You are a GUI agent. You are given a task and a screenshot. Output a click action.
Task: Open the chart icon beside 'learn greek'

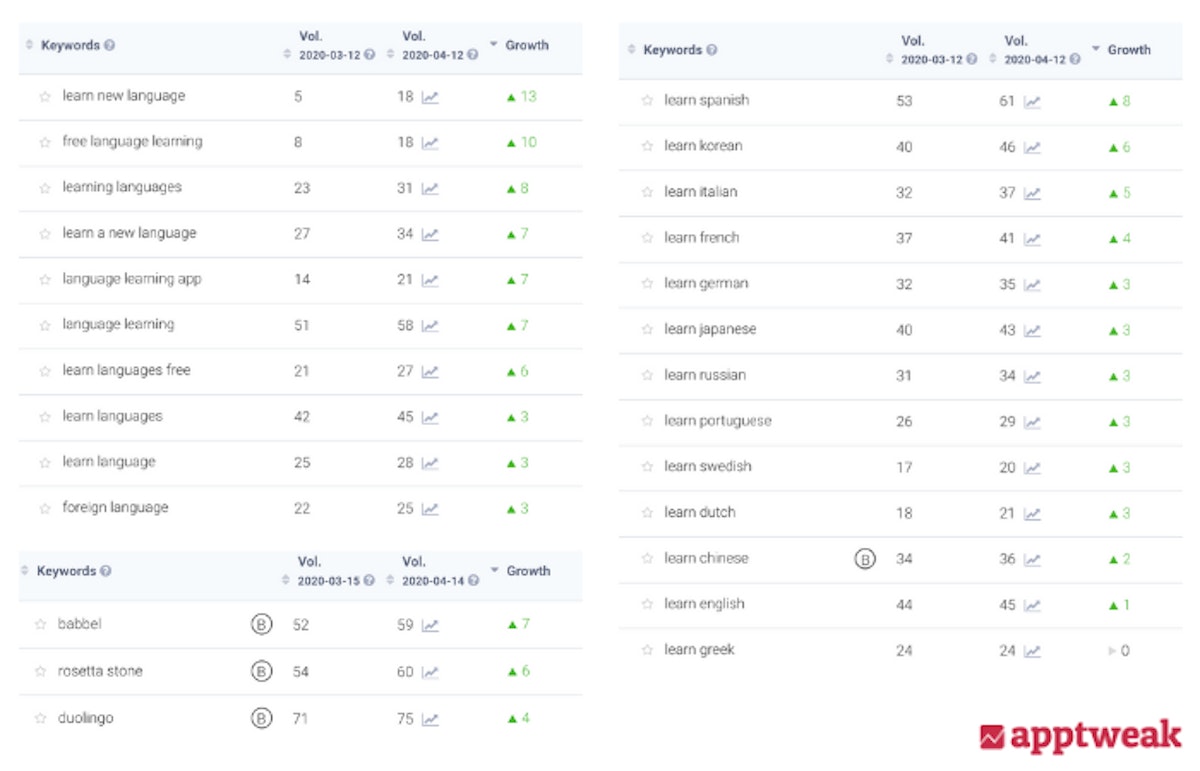coord(1032,651)
